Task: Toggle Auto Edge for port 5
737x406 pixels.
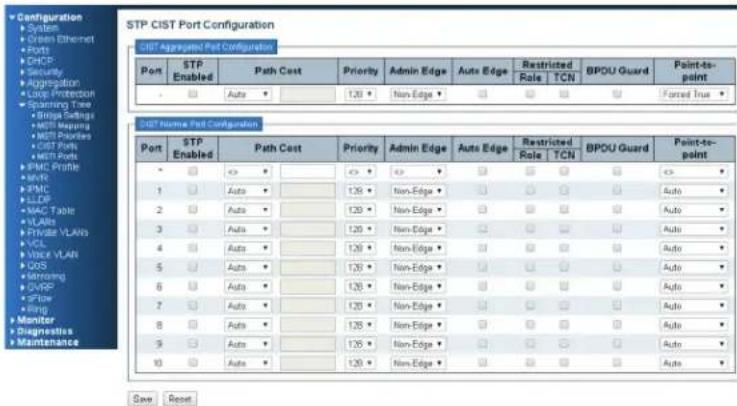Action: click(x=482, y=267)
